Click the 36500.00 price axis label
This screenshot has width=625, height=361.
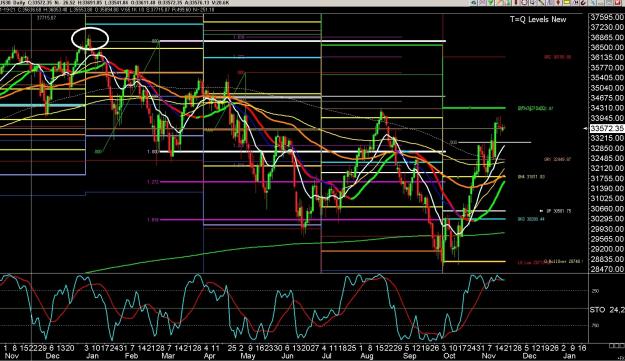[607, 47]
